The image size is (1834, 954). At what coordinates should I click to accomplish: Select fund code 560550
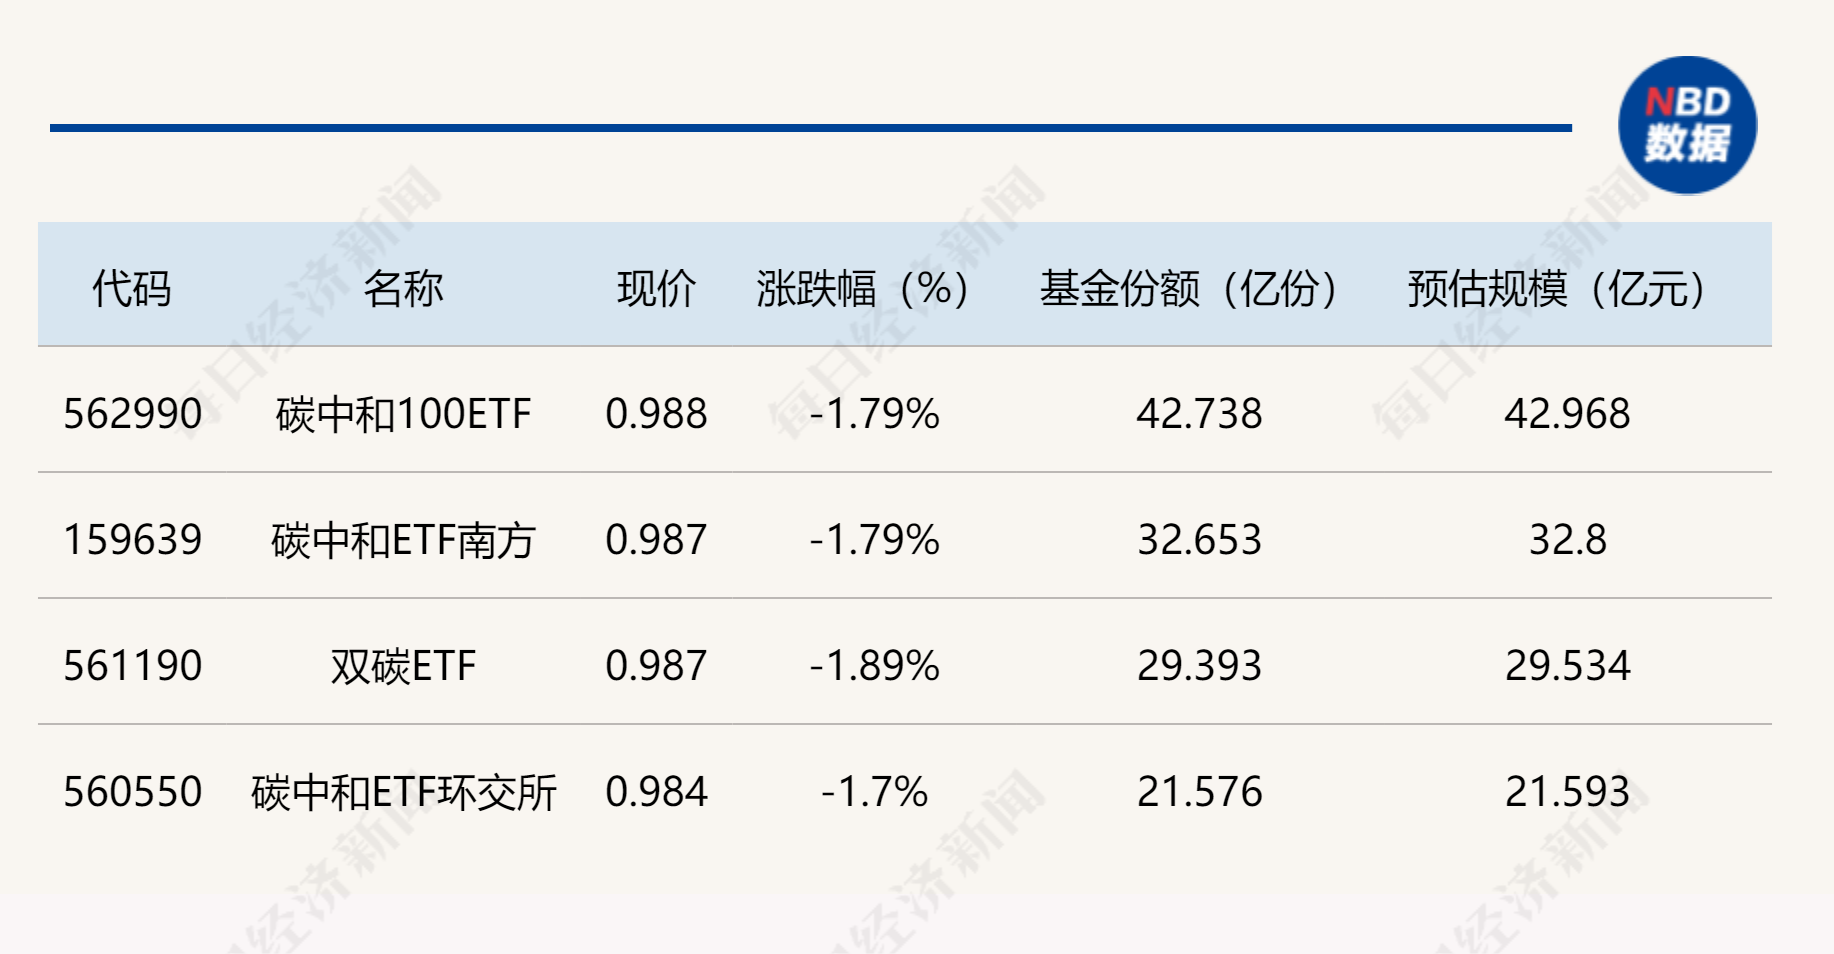click(x=133, y=792)
